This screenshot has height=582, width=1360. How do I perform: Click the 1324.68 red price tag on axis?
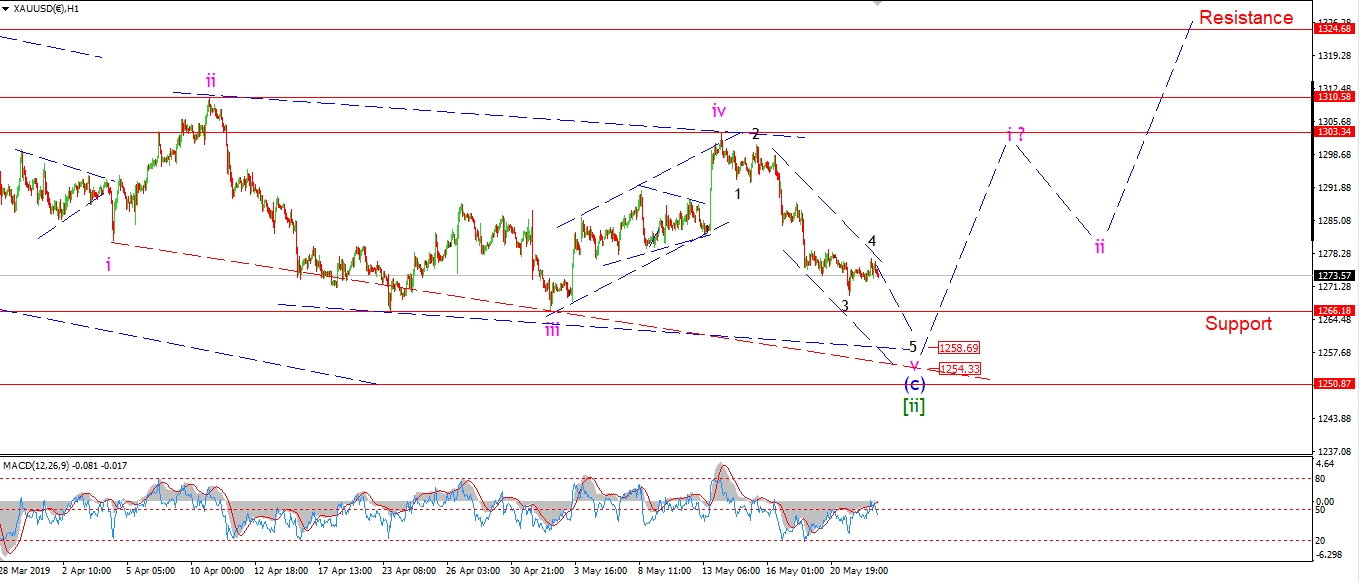(1335, 29)
